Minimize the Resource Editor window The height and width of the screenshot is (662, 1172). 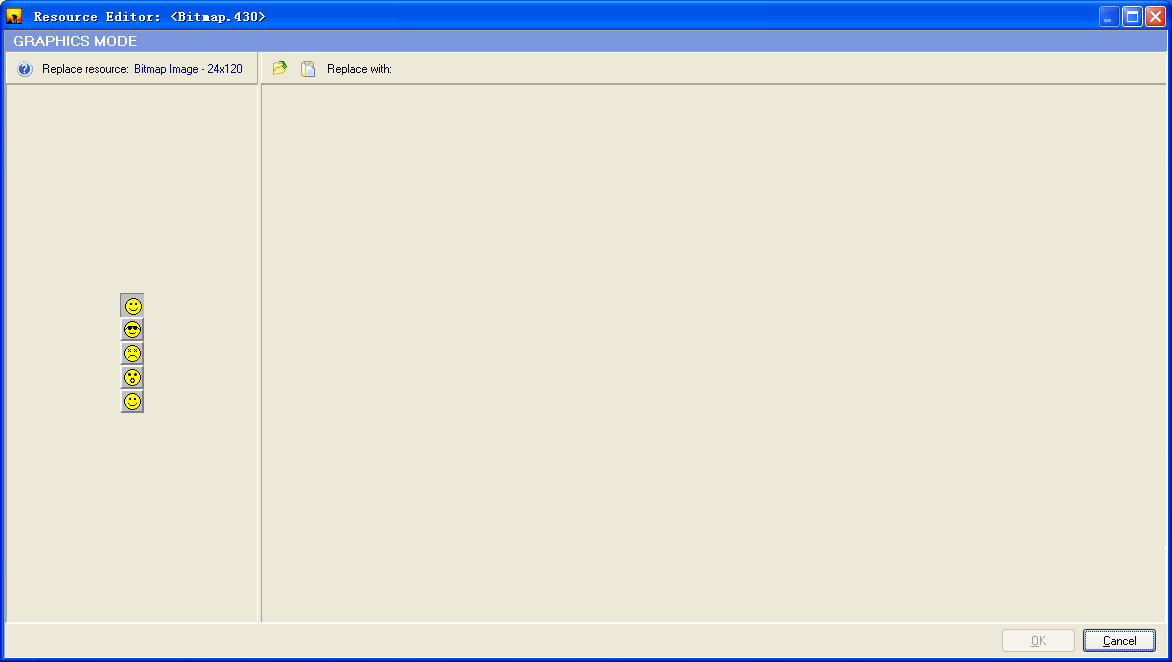tap(1108, 16)
